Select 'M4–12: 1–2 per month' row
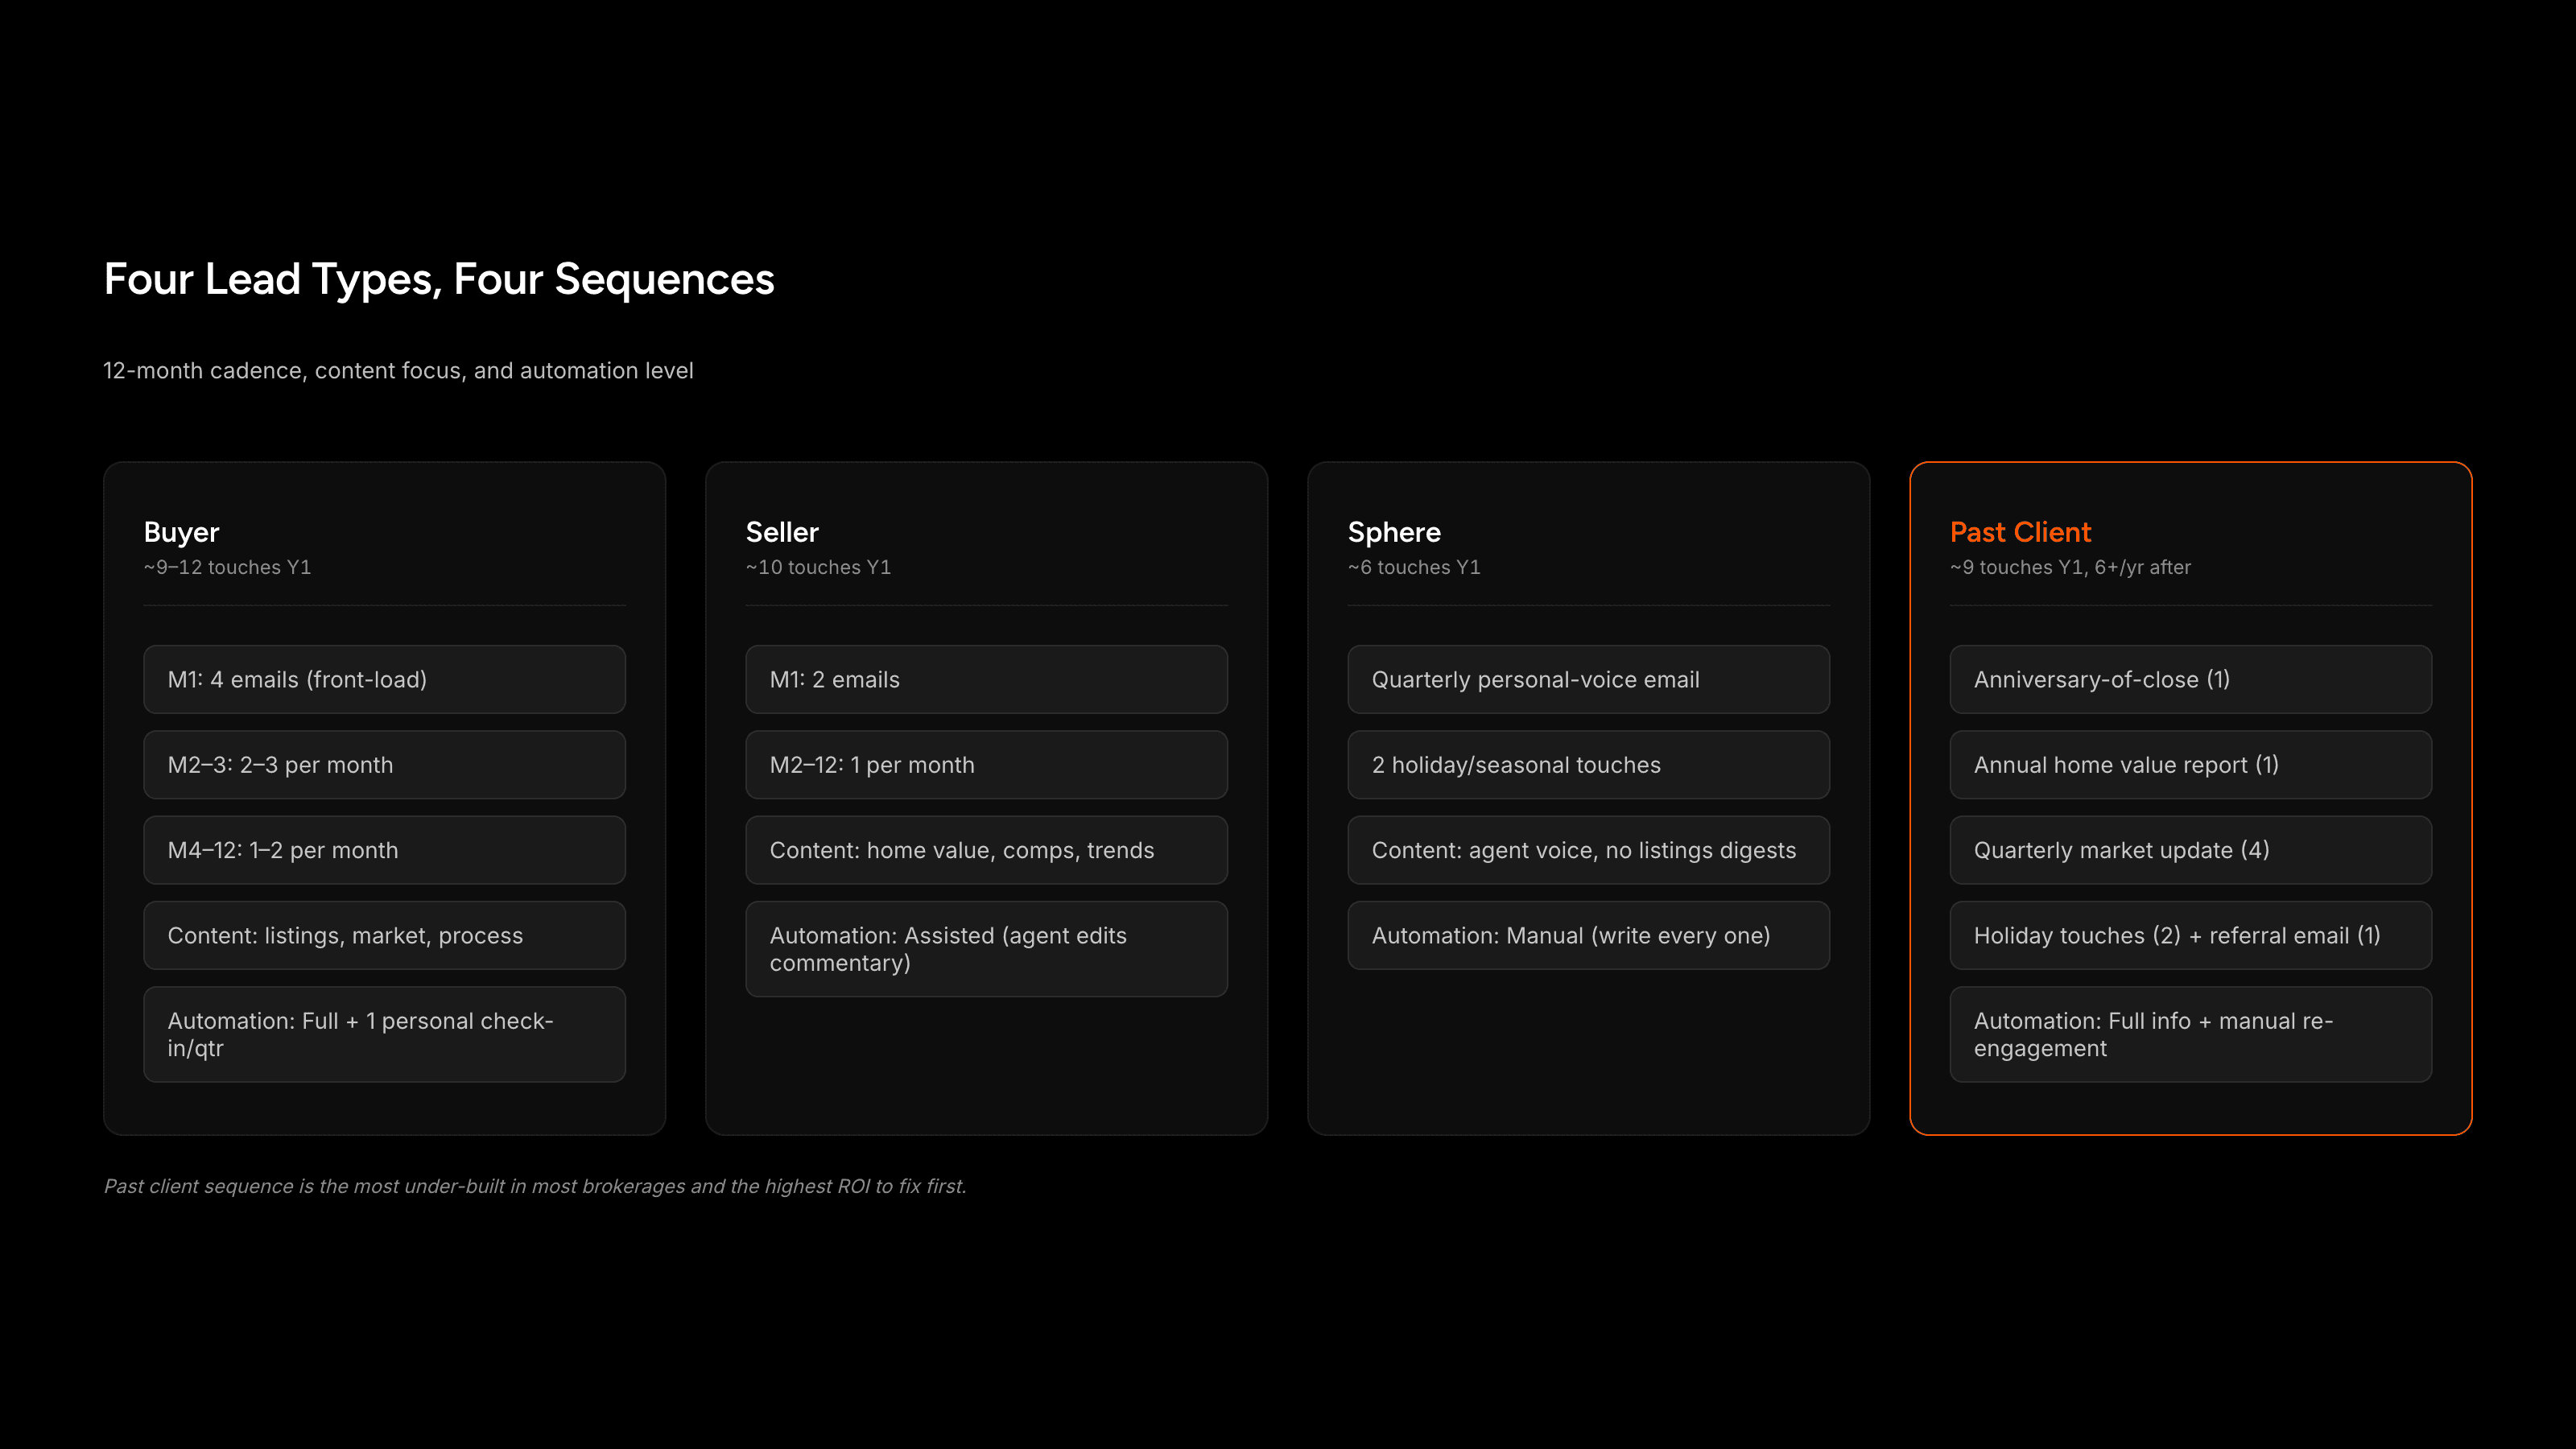 [385, 850]
